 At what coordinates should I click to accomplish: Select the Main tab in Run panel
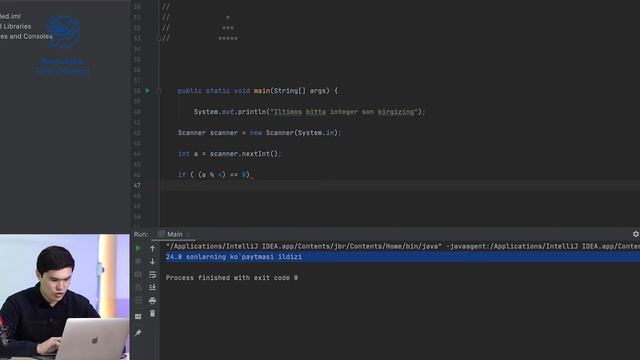pyautogui.click(x=175, y=234)
